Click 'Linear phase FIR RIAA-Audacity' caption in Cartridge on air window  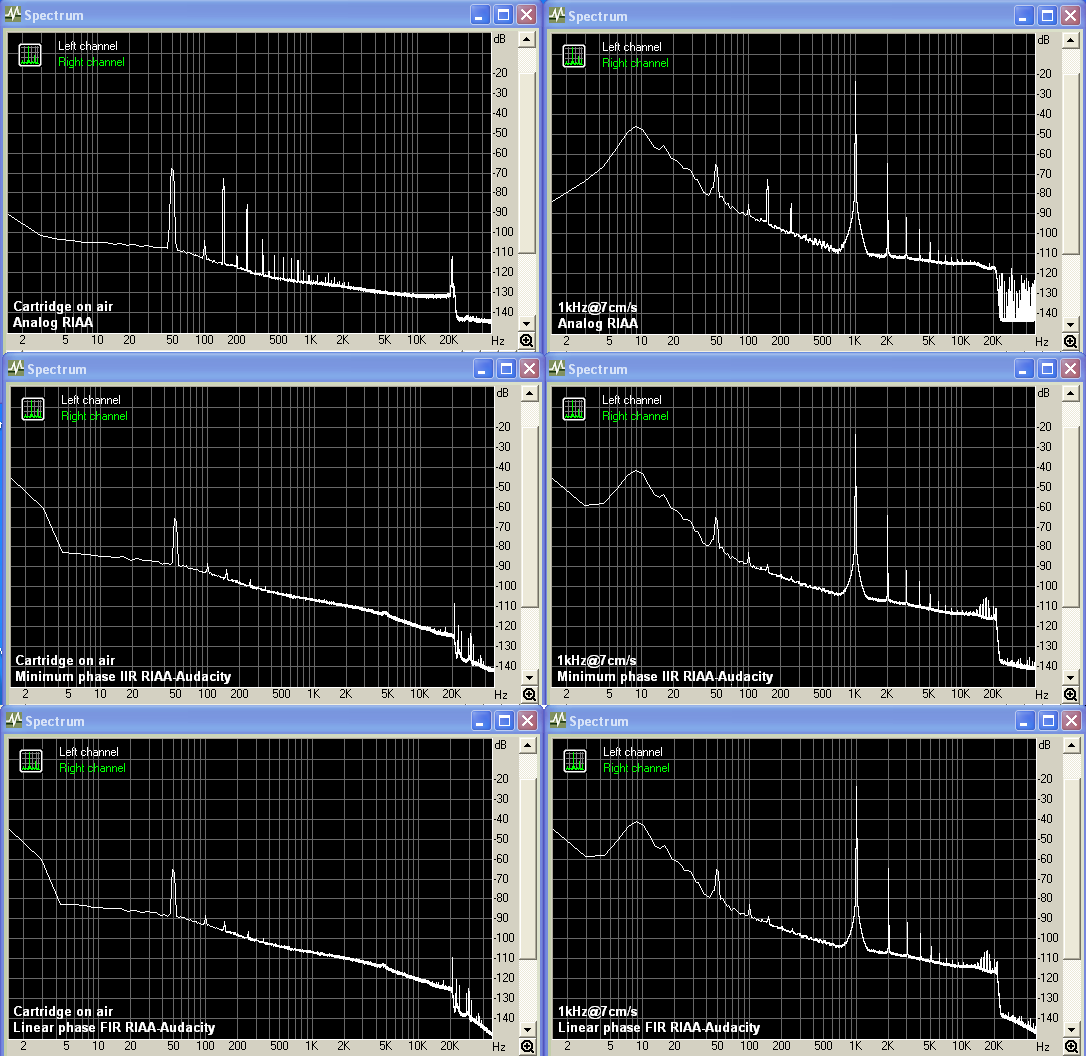coord(114,1028)
